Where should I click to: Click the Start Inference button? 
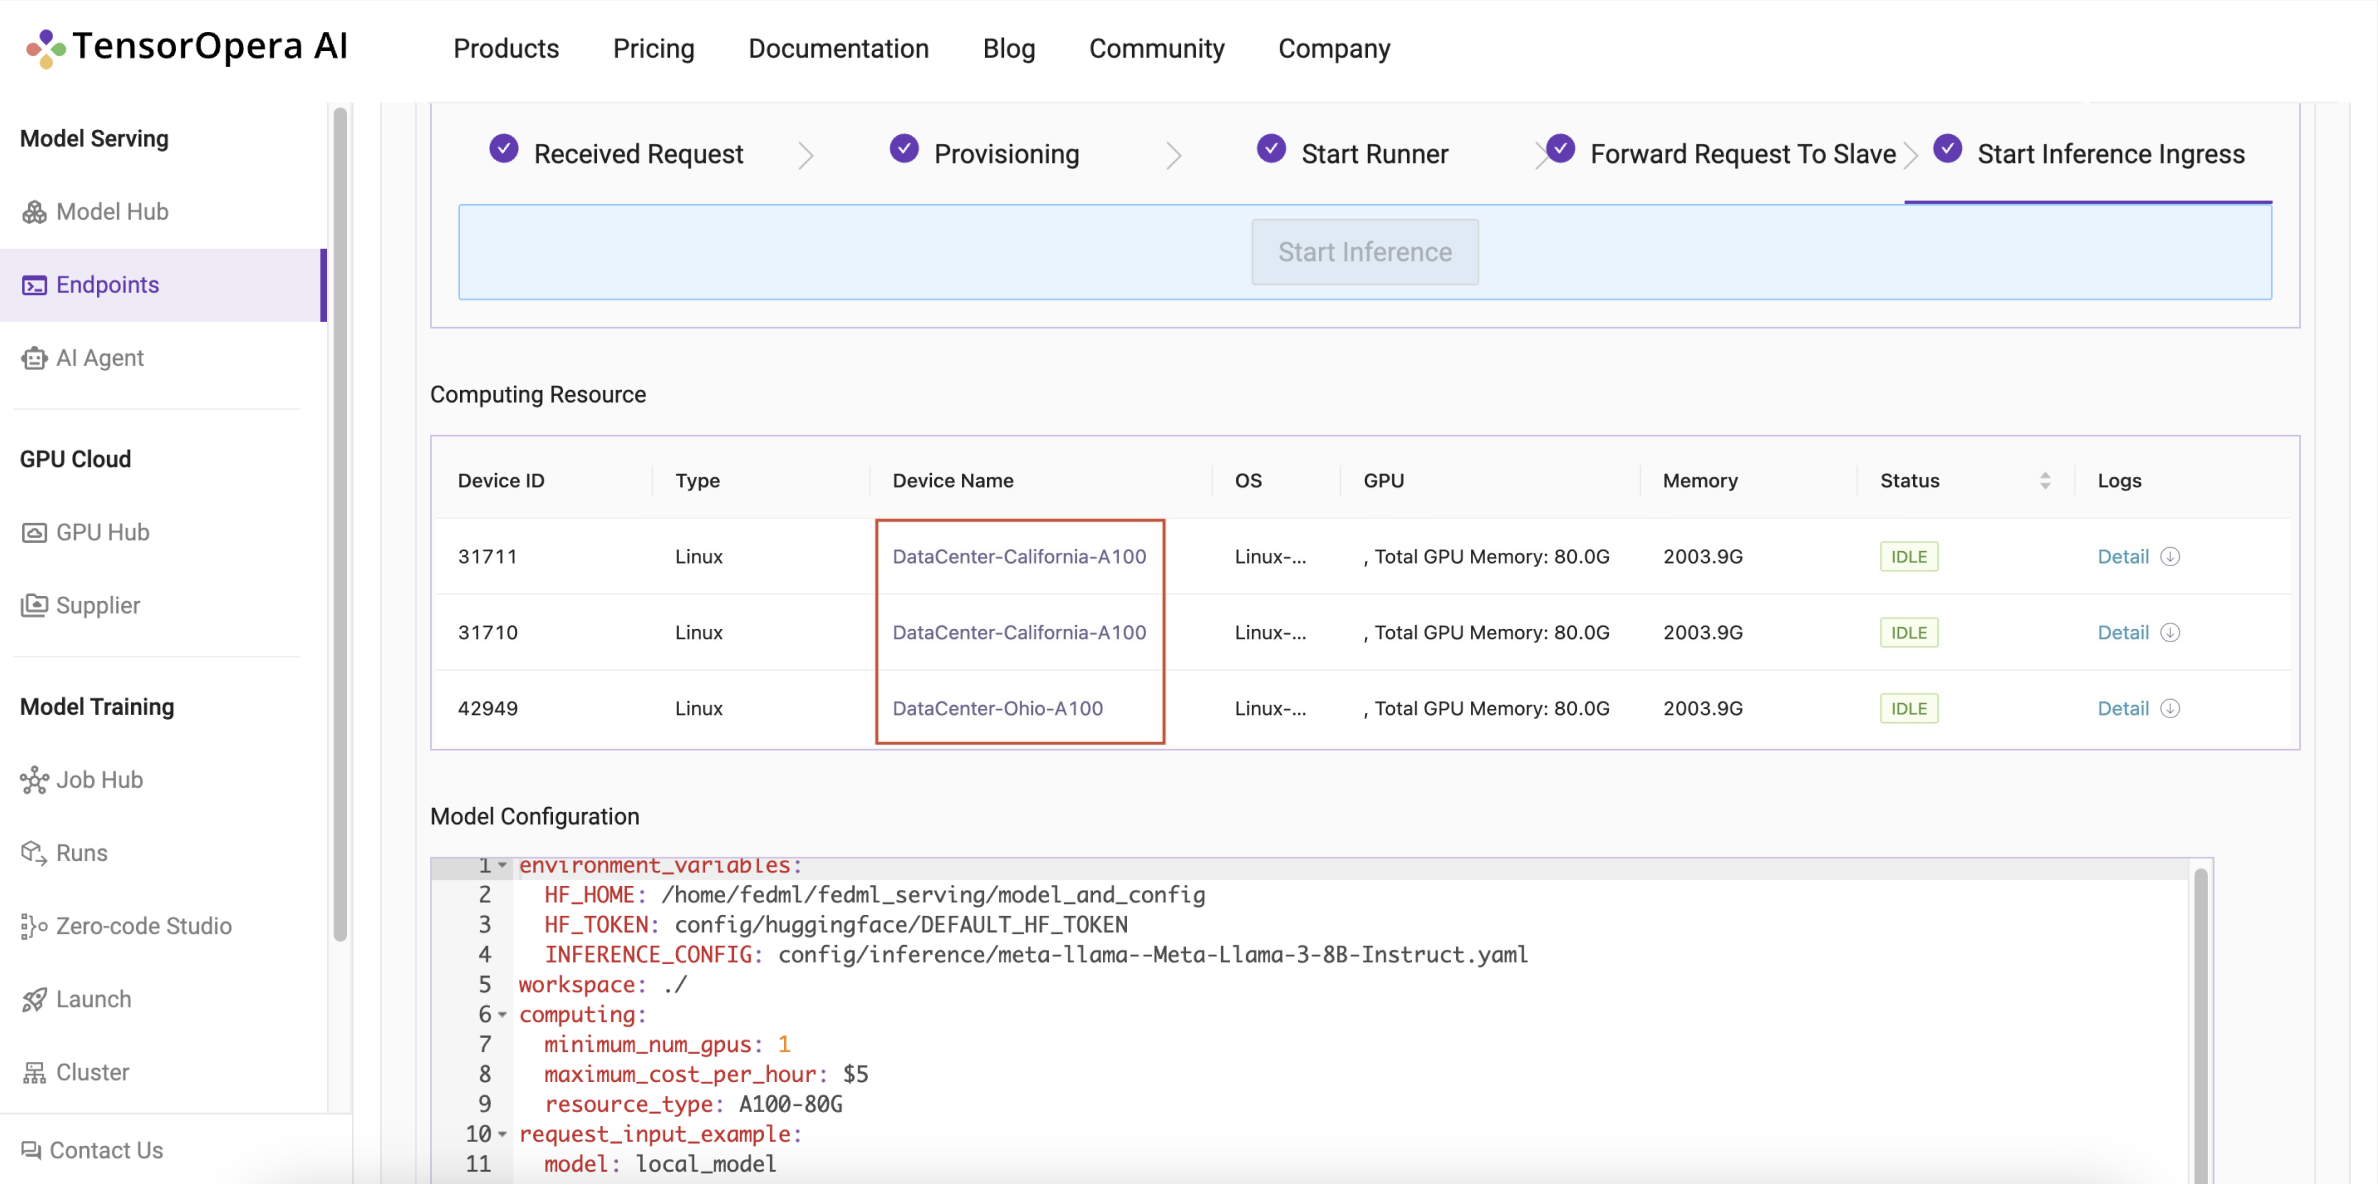coord(1365,252)
